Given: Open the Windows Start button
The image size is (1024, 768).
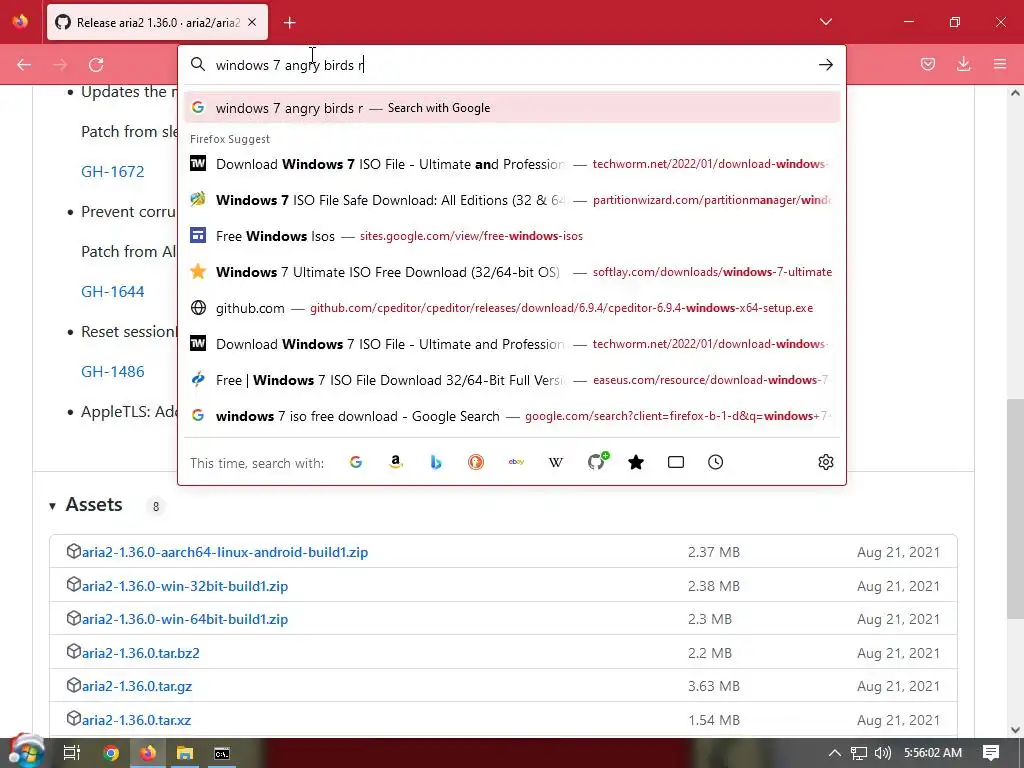Looking at the screenshot, I should [x=25, y=752].
